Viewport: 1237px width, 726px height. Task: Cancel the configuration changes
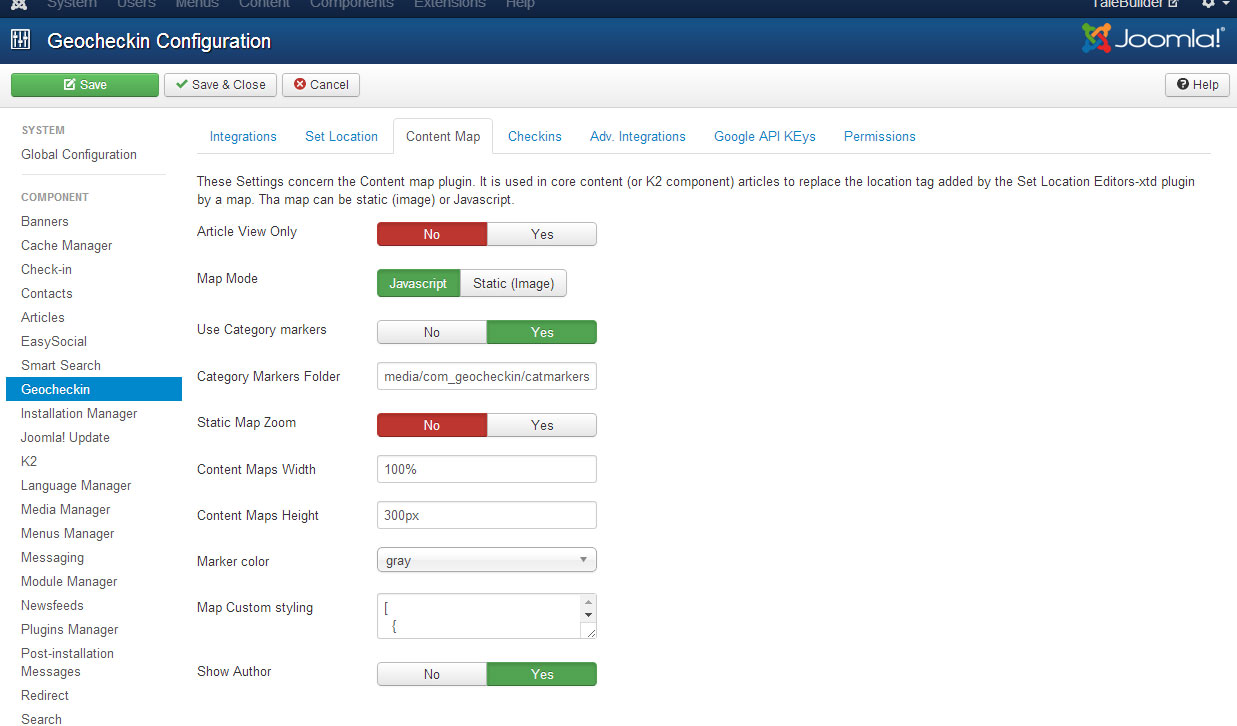coord(321,85)
